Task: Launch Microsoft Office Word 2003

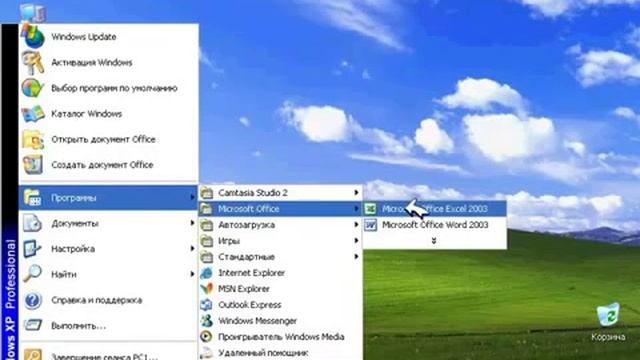Action: point(435,225)
